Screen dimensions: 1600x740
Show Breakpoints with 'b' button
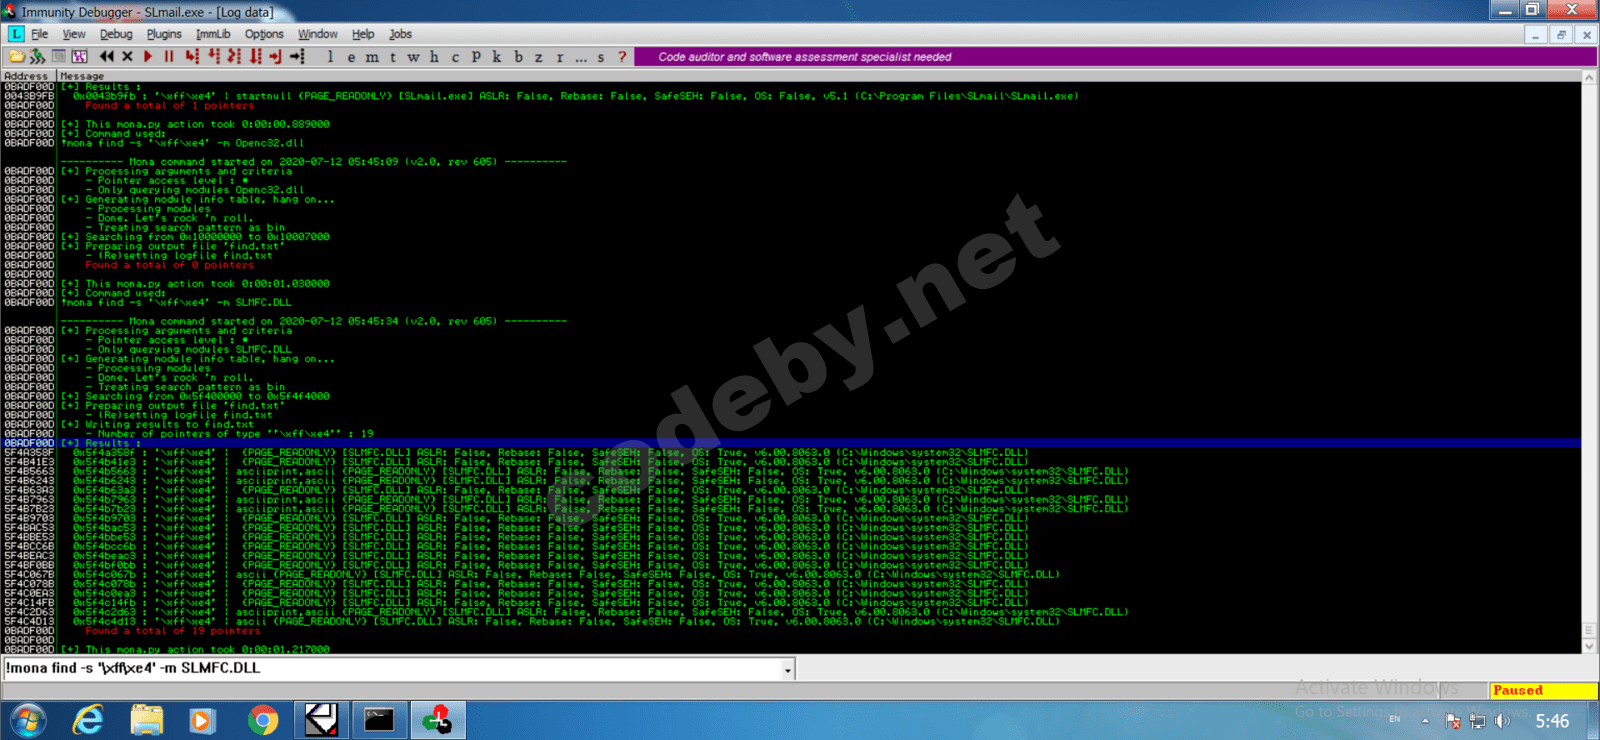click(x=518, y=57)
